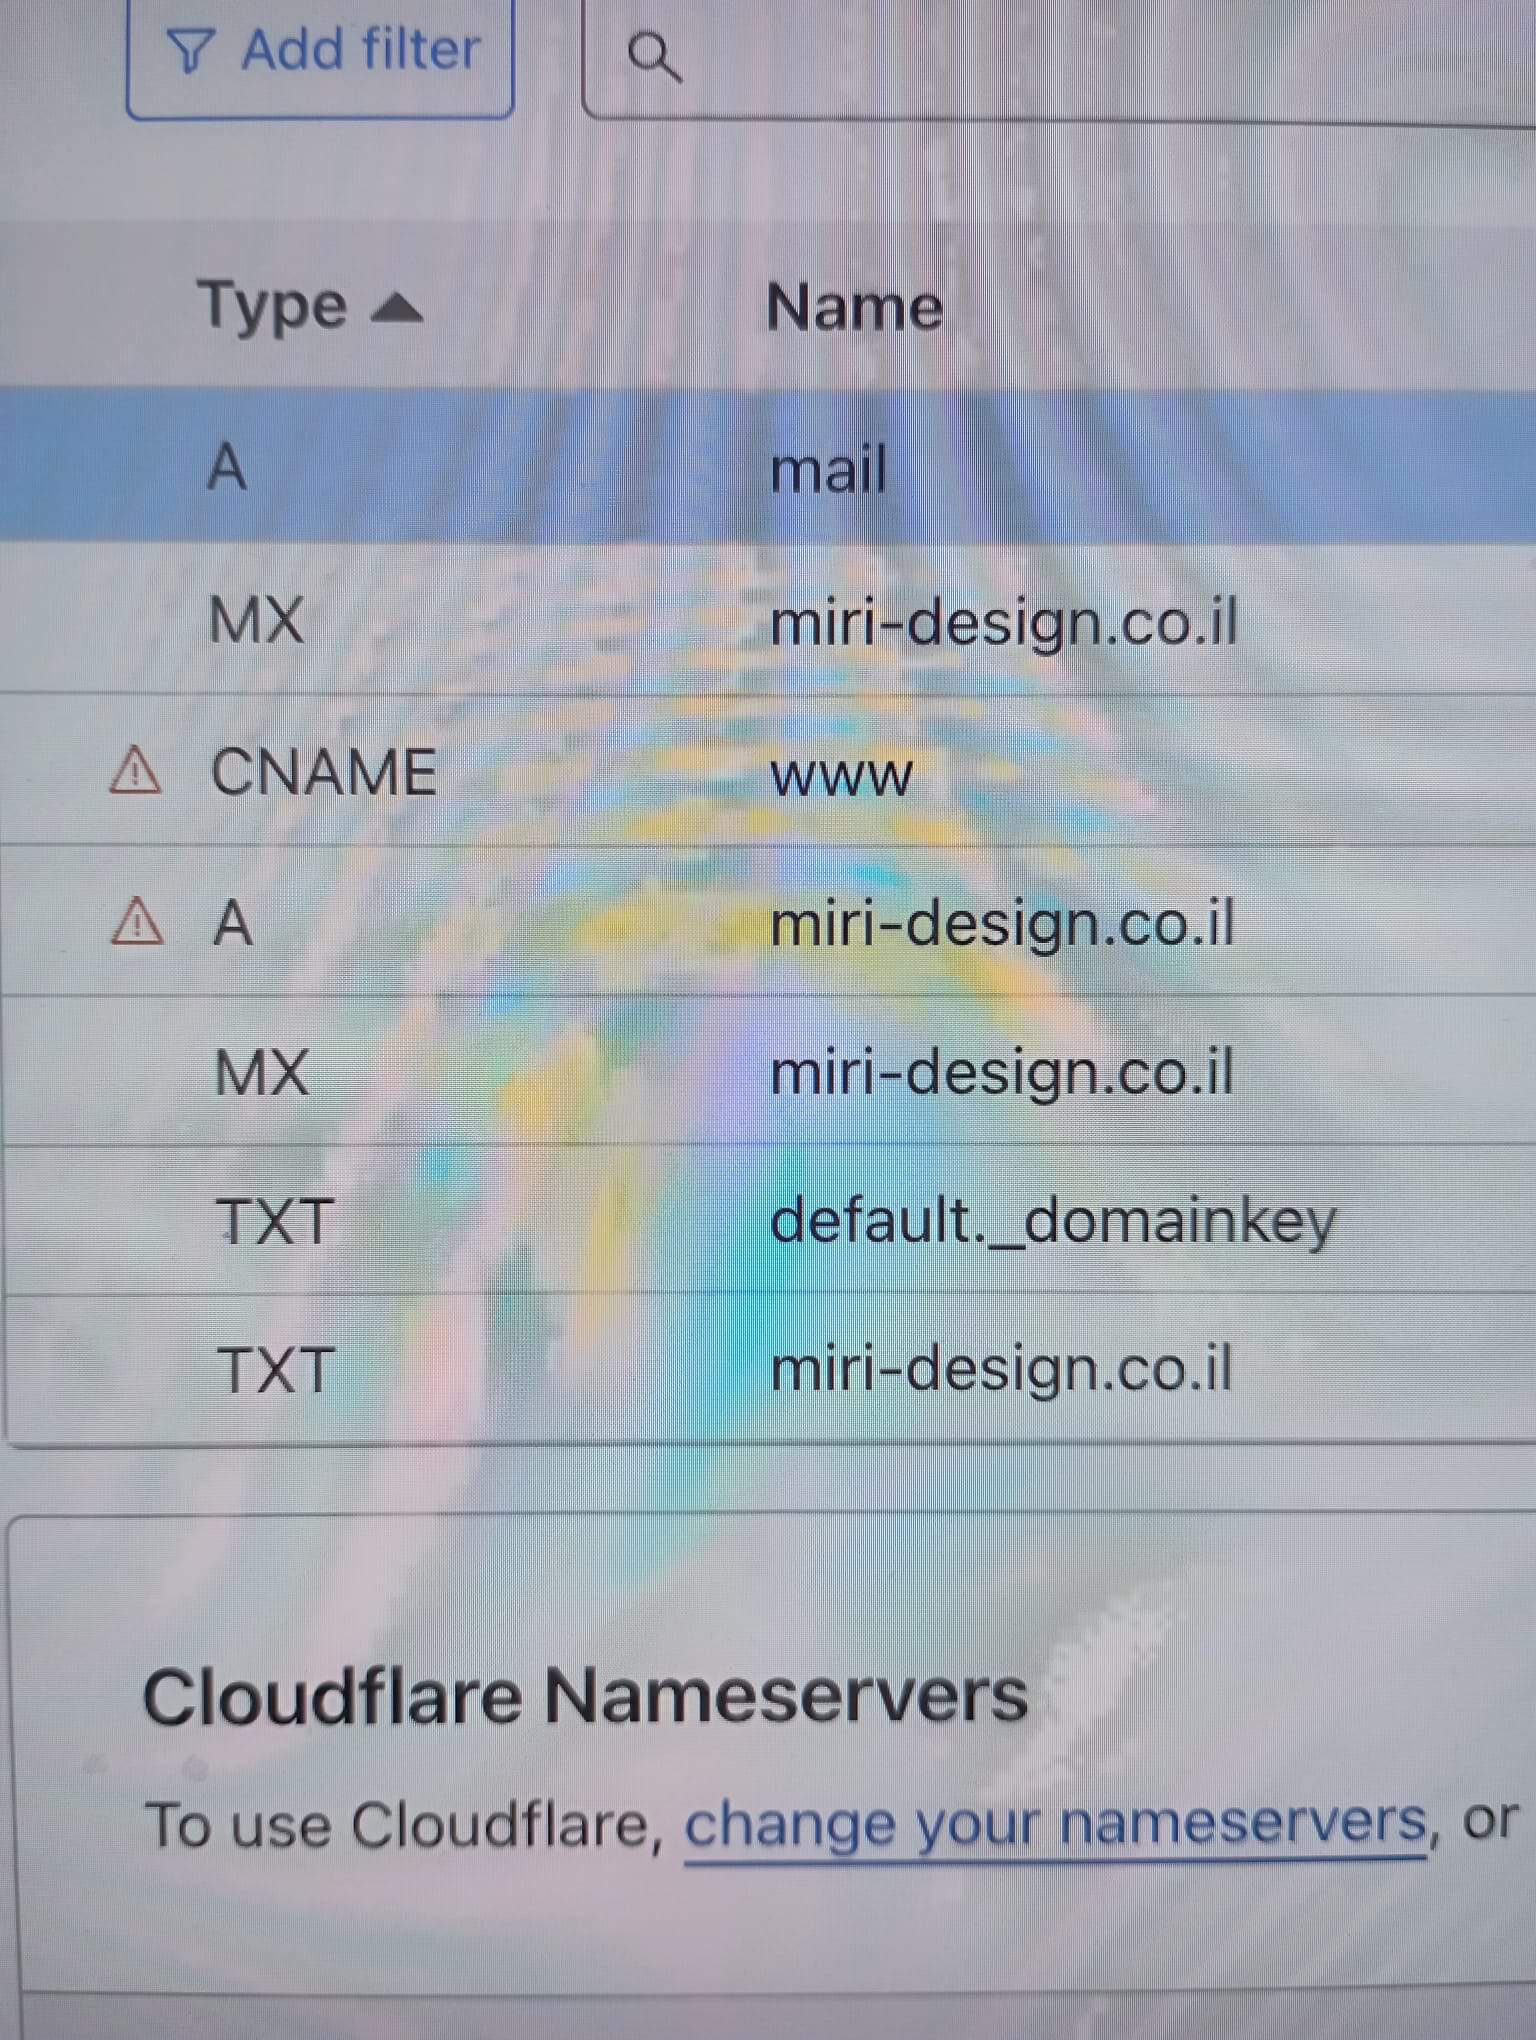The image size is (1536, 2040).
Task: Focus the DNS records search field
Action: (x=1059, y=58)
